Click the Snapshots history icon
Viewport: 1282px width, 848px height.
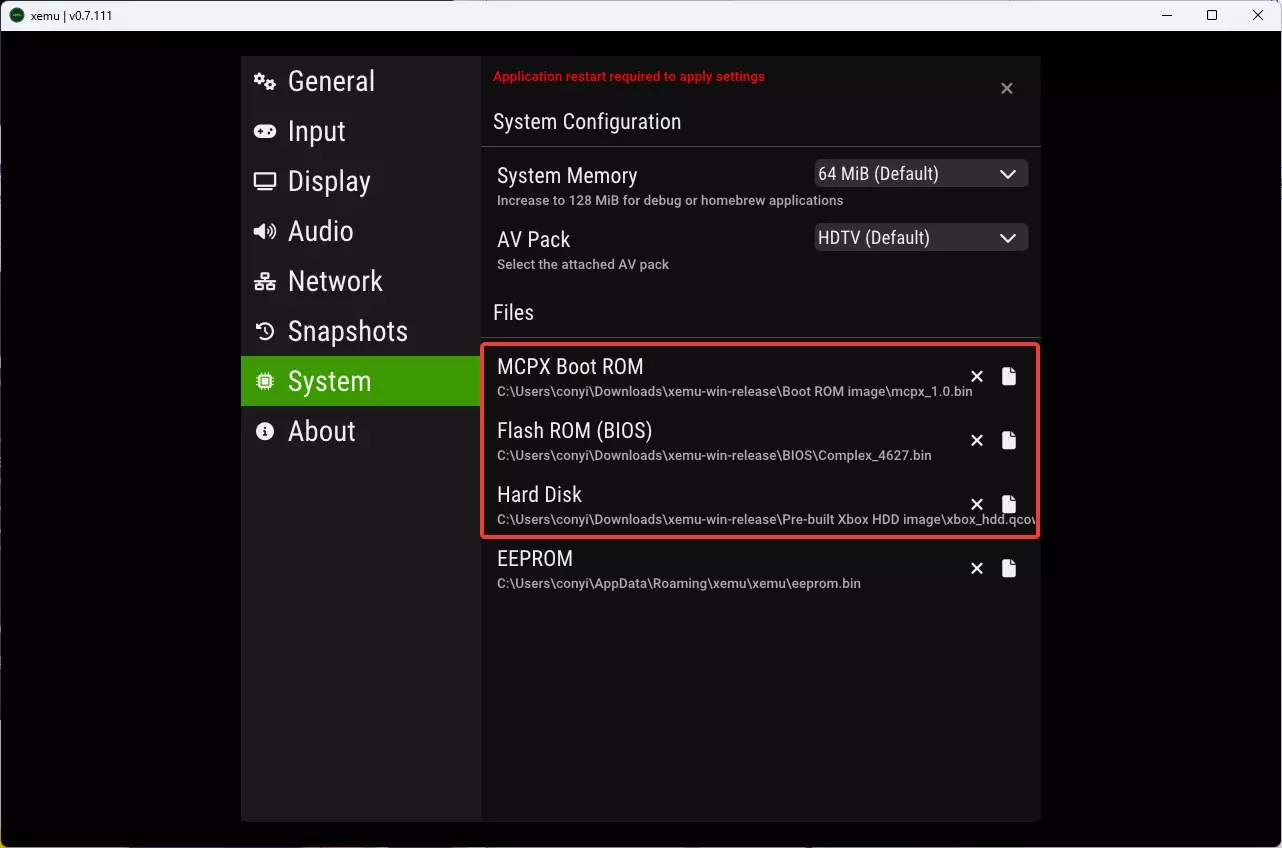(265, 331)
